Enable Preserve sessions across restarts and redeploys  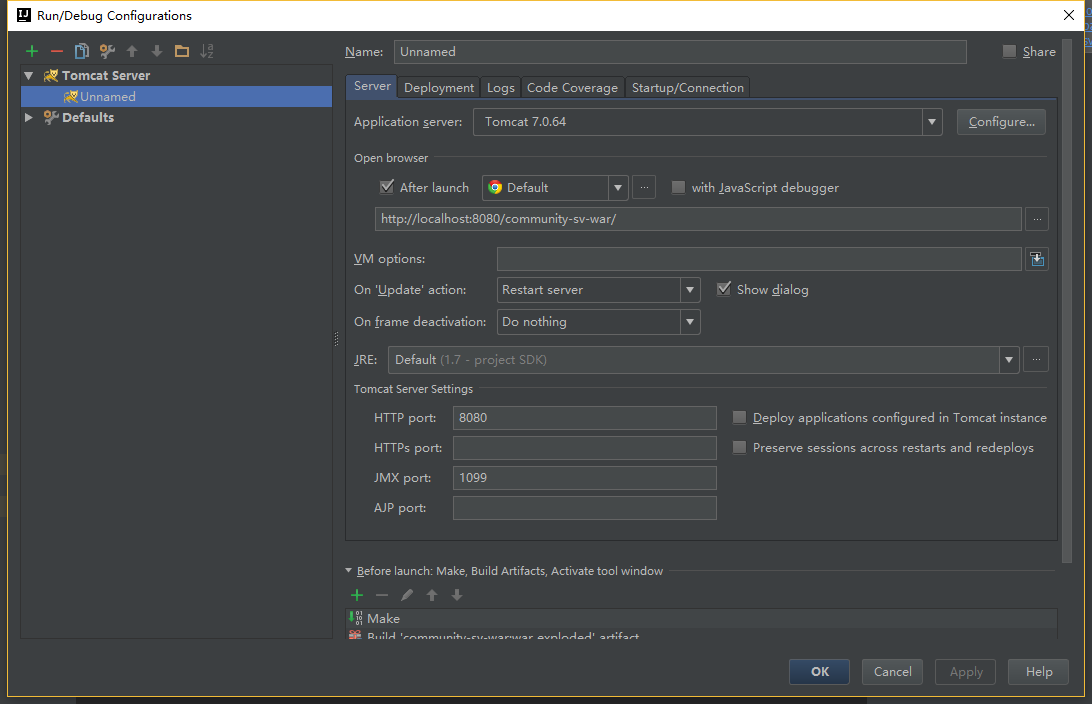click(740, 448)
